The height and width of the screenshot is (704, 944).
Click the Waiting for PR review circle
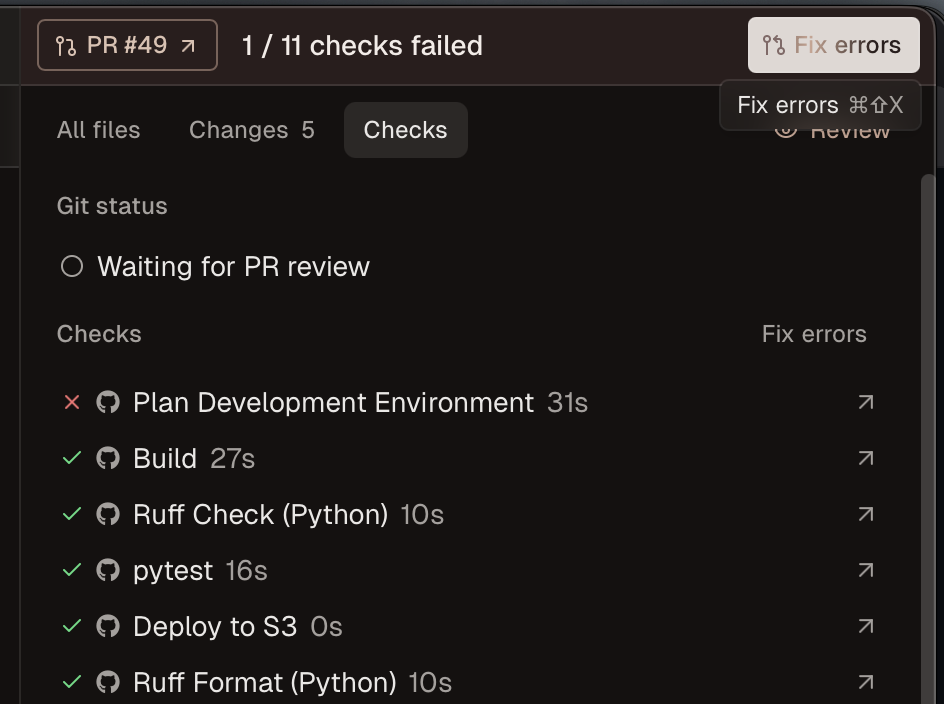click(x=72, y=267)
